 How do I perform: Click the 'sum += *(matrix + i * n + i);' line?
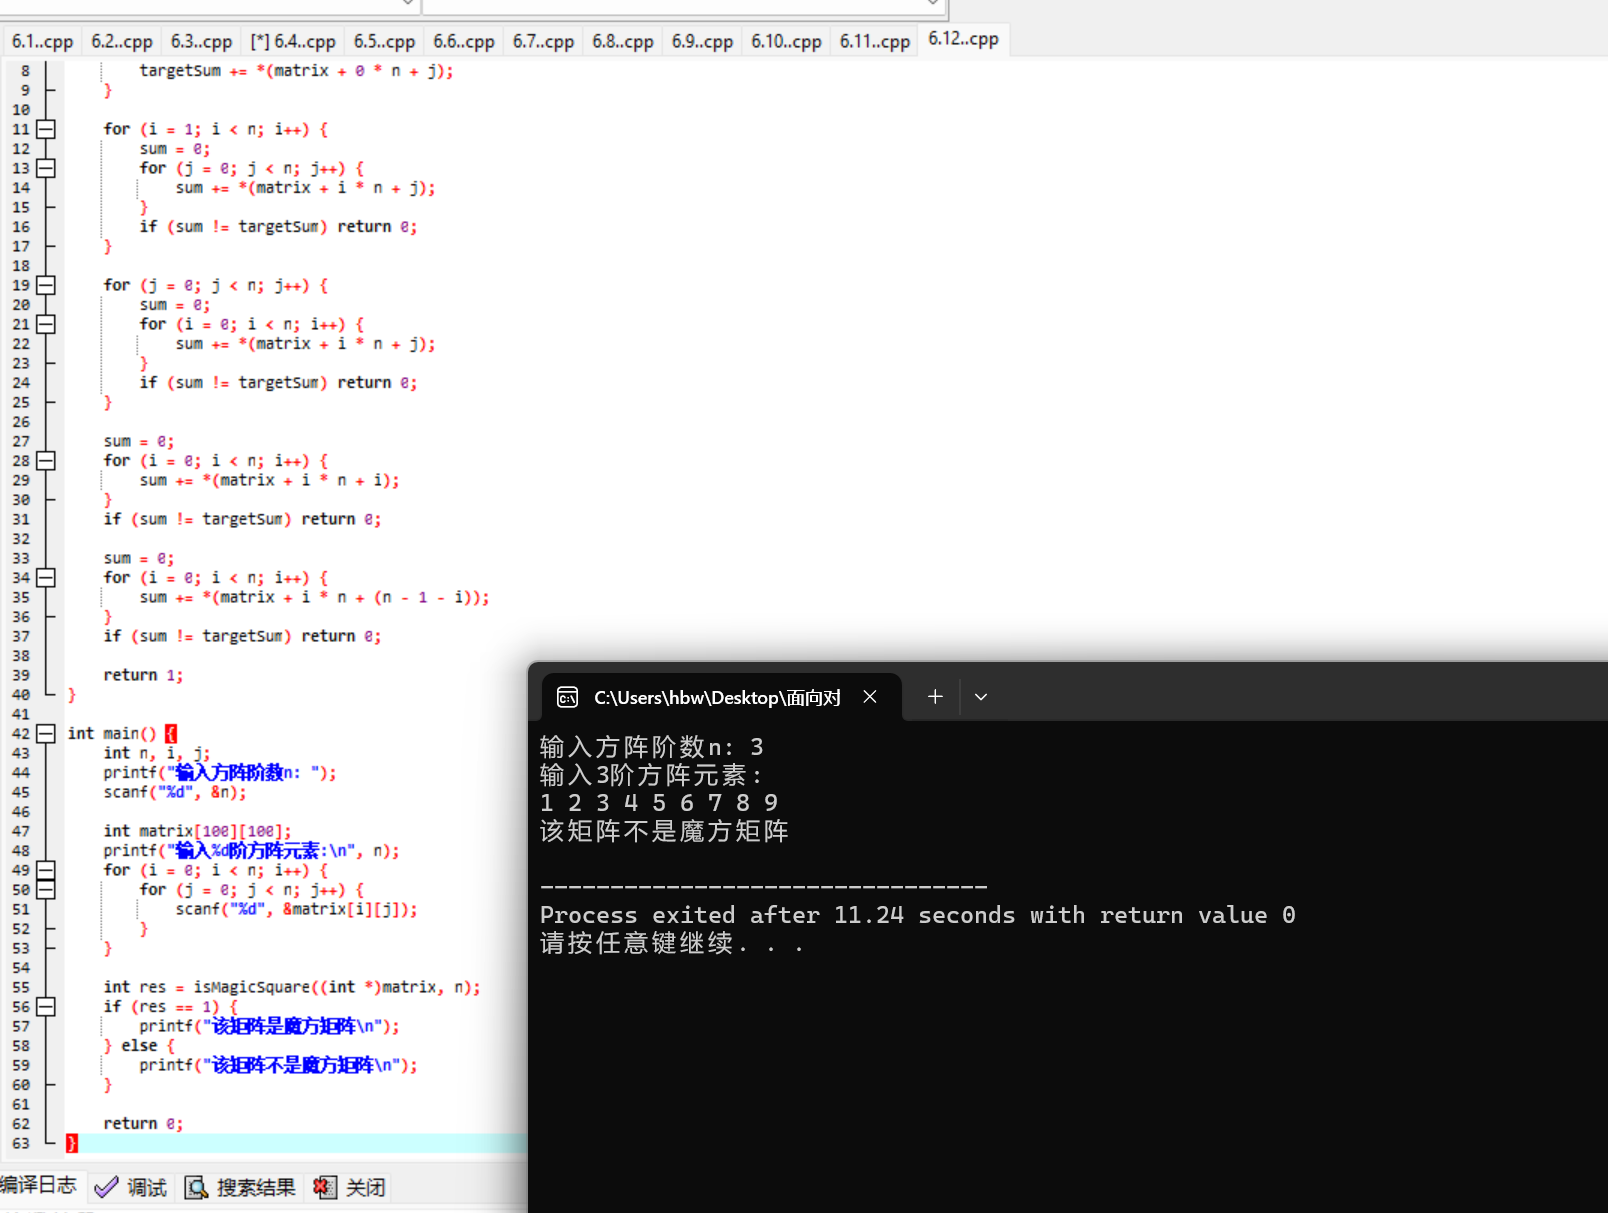tap(269, 480)
